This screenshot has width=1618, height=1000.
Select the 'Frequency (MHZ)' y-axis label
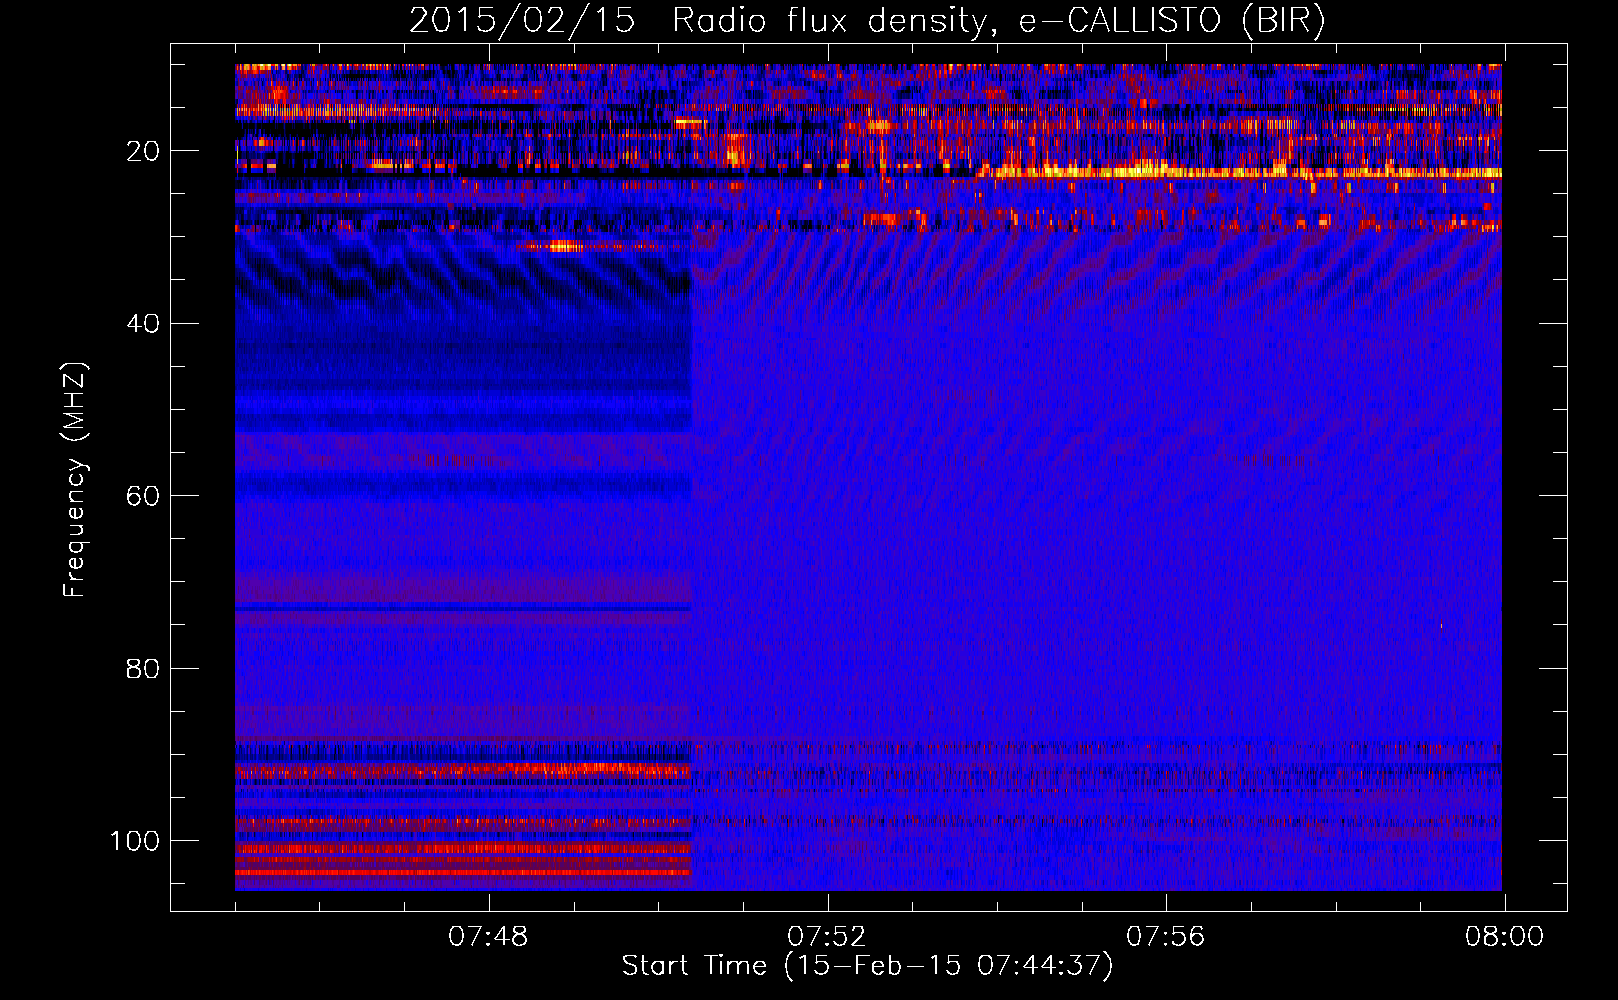pos(75,479)
